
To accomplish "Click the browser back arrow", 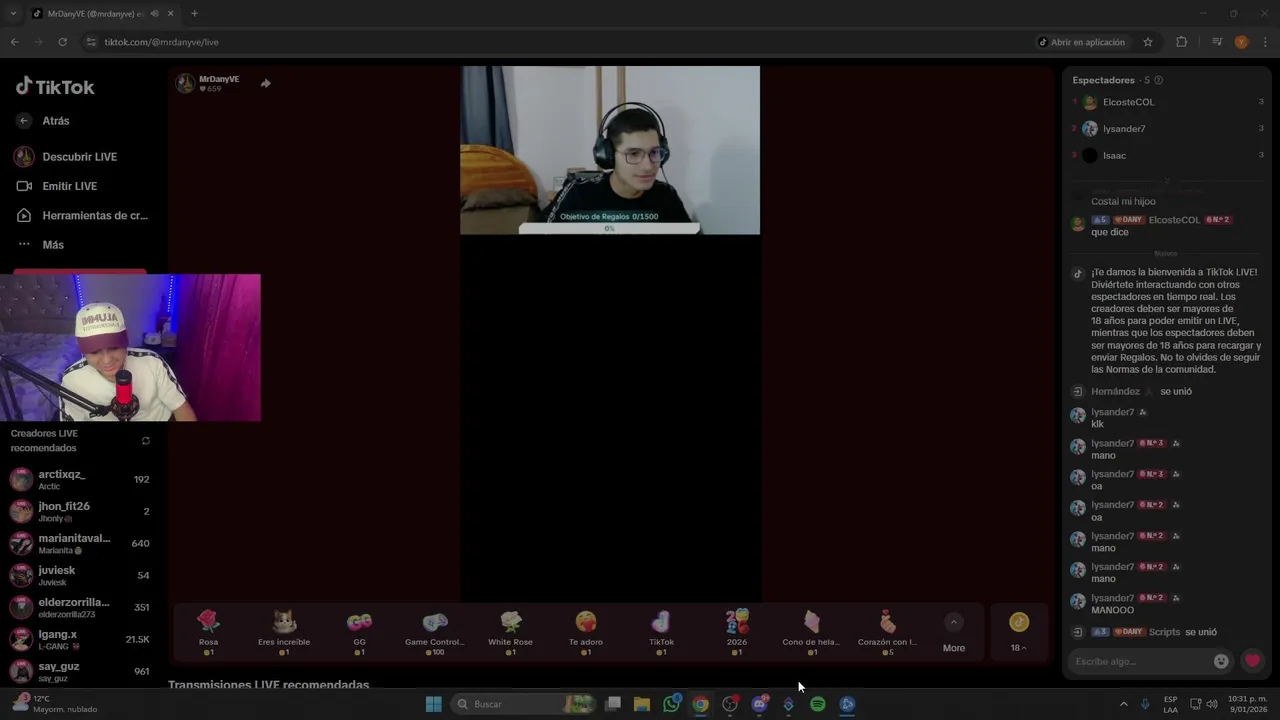I will [x=14, y=42].
